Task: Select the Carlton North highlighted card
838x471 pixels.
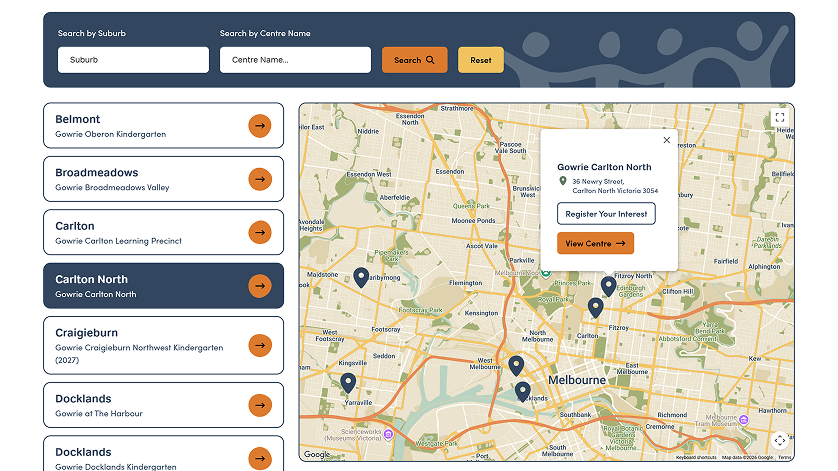Action: click(x=164, y=286)
